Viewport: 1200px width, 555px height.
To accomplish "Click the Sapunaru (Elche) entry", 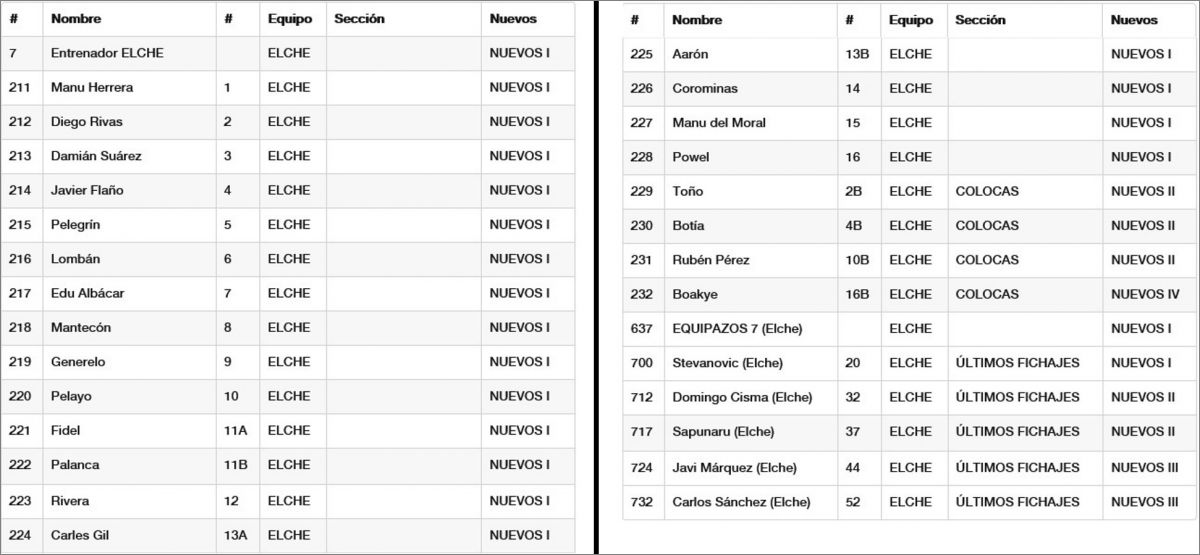I will point(722,432).
